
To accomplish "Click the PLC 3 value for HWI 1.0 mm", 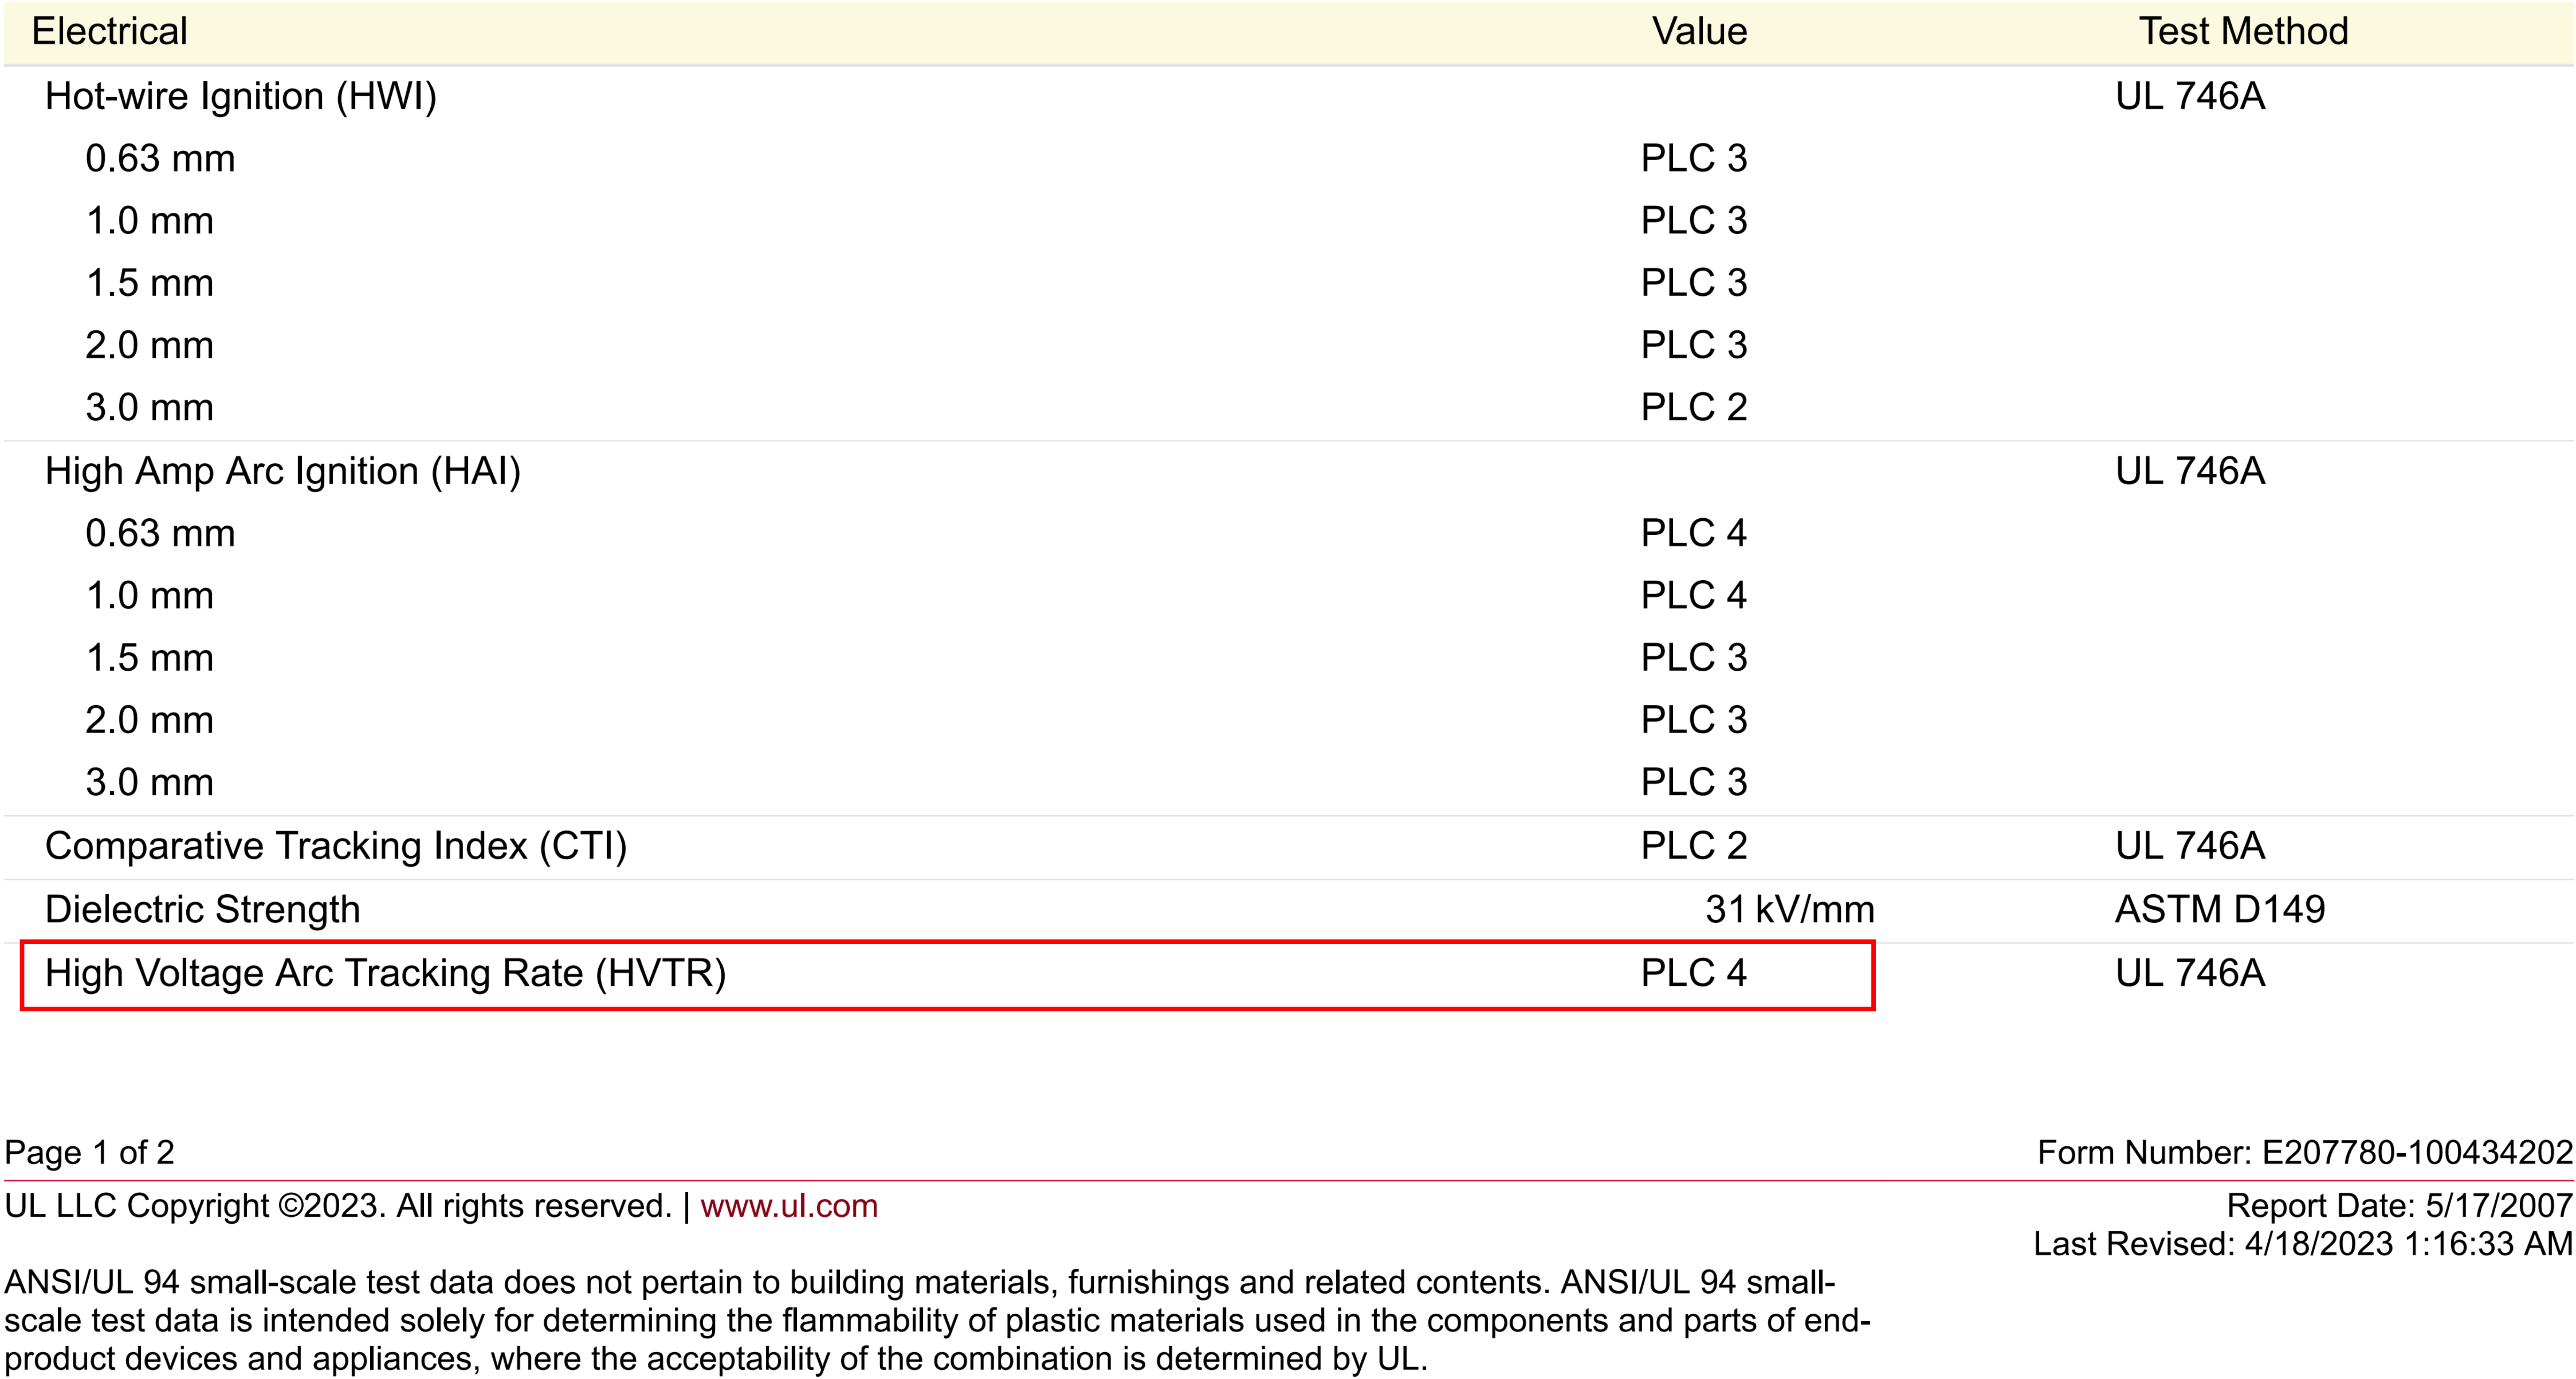I will [1693, 221].
